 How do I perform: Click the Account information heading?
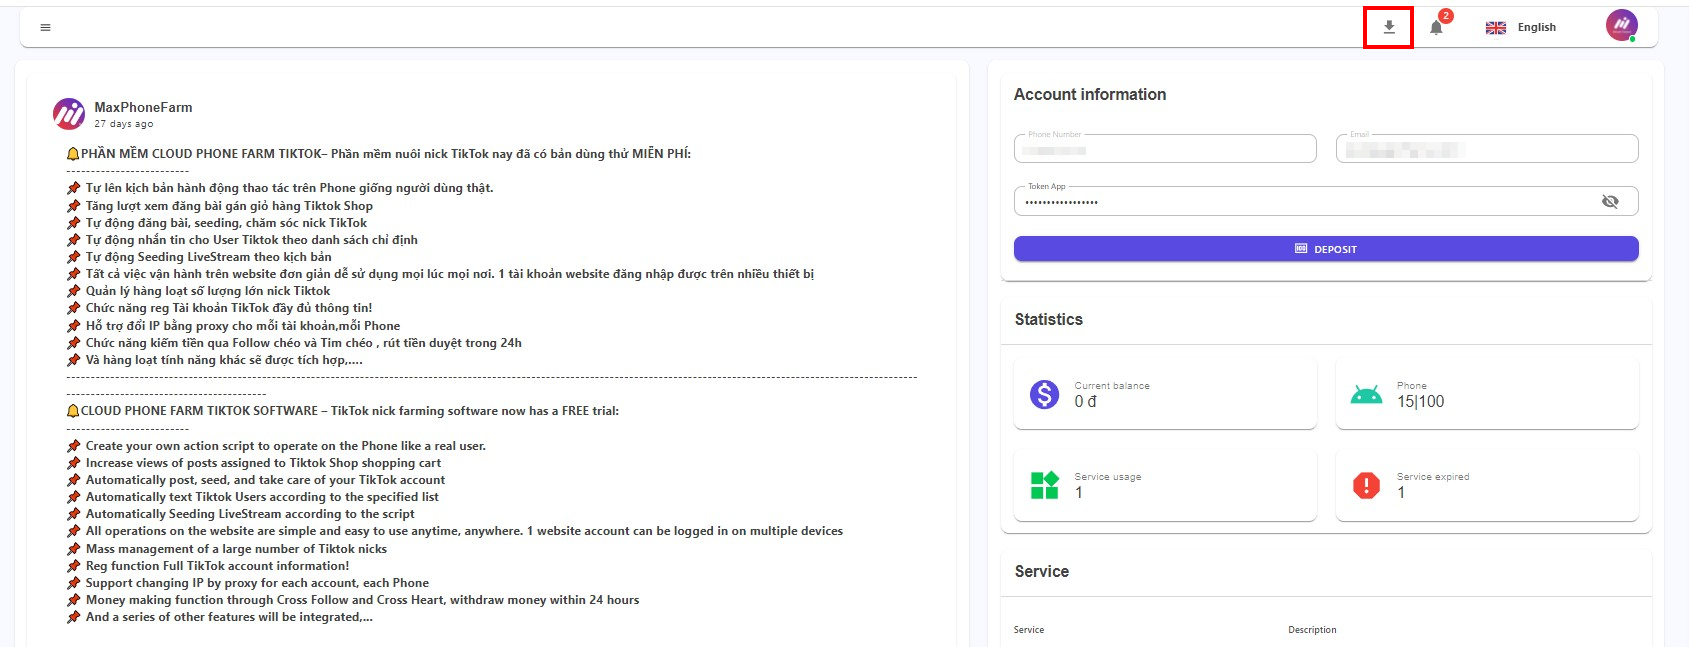1090,94
